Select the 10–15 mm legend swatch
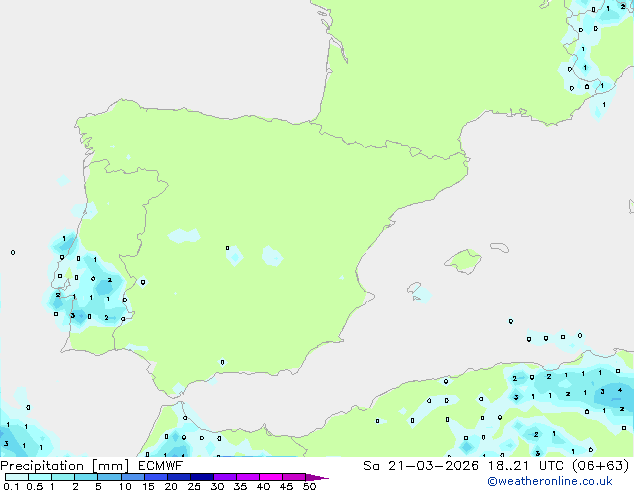The width and height of the screenshot is (634, 490). 132,477
